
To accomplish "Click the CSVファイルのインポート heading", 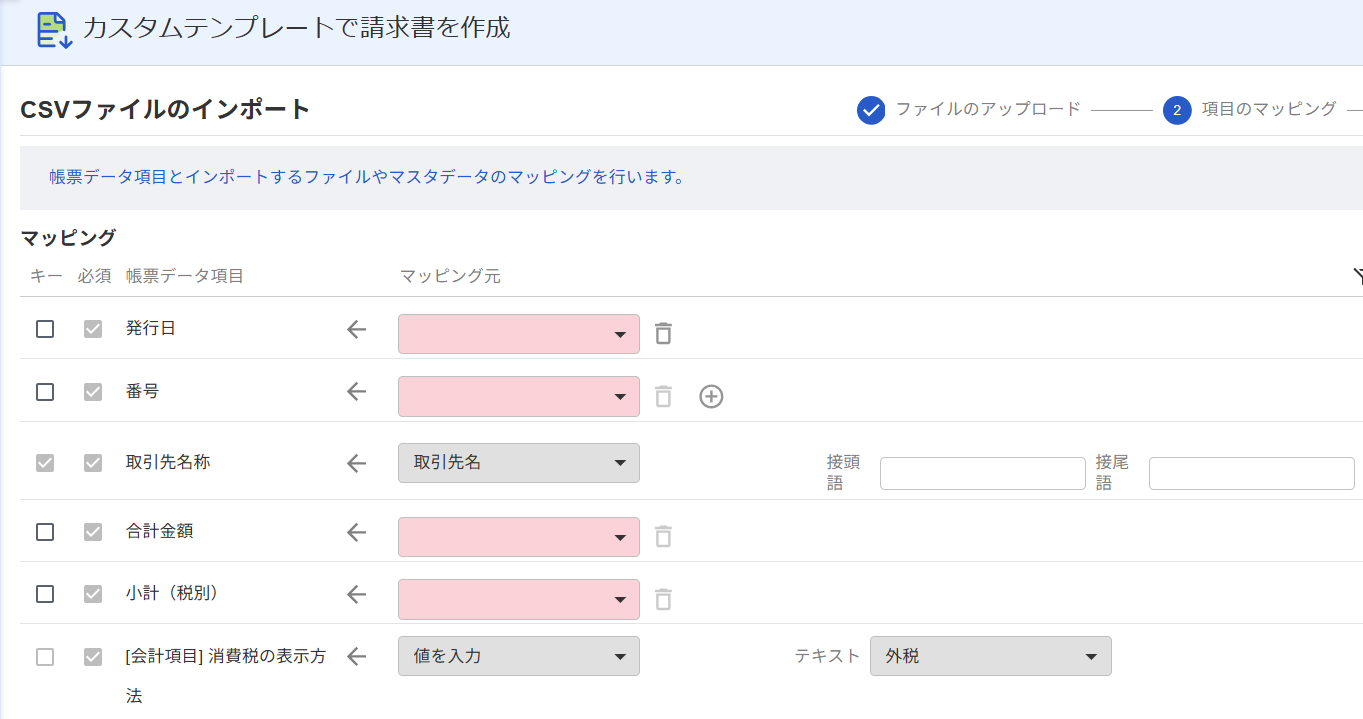I will pyautogui.click(x=165, y=110).
